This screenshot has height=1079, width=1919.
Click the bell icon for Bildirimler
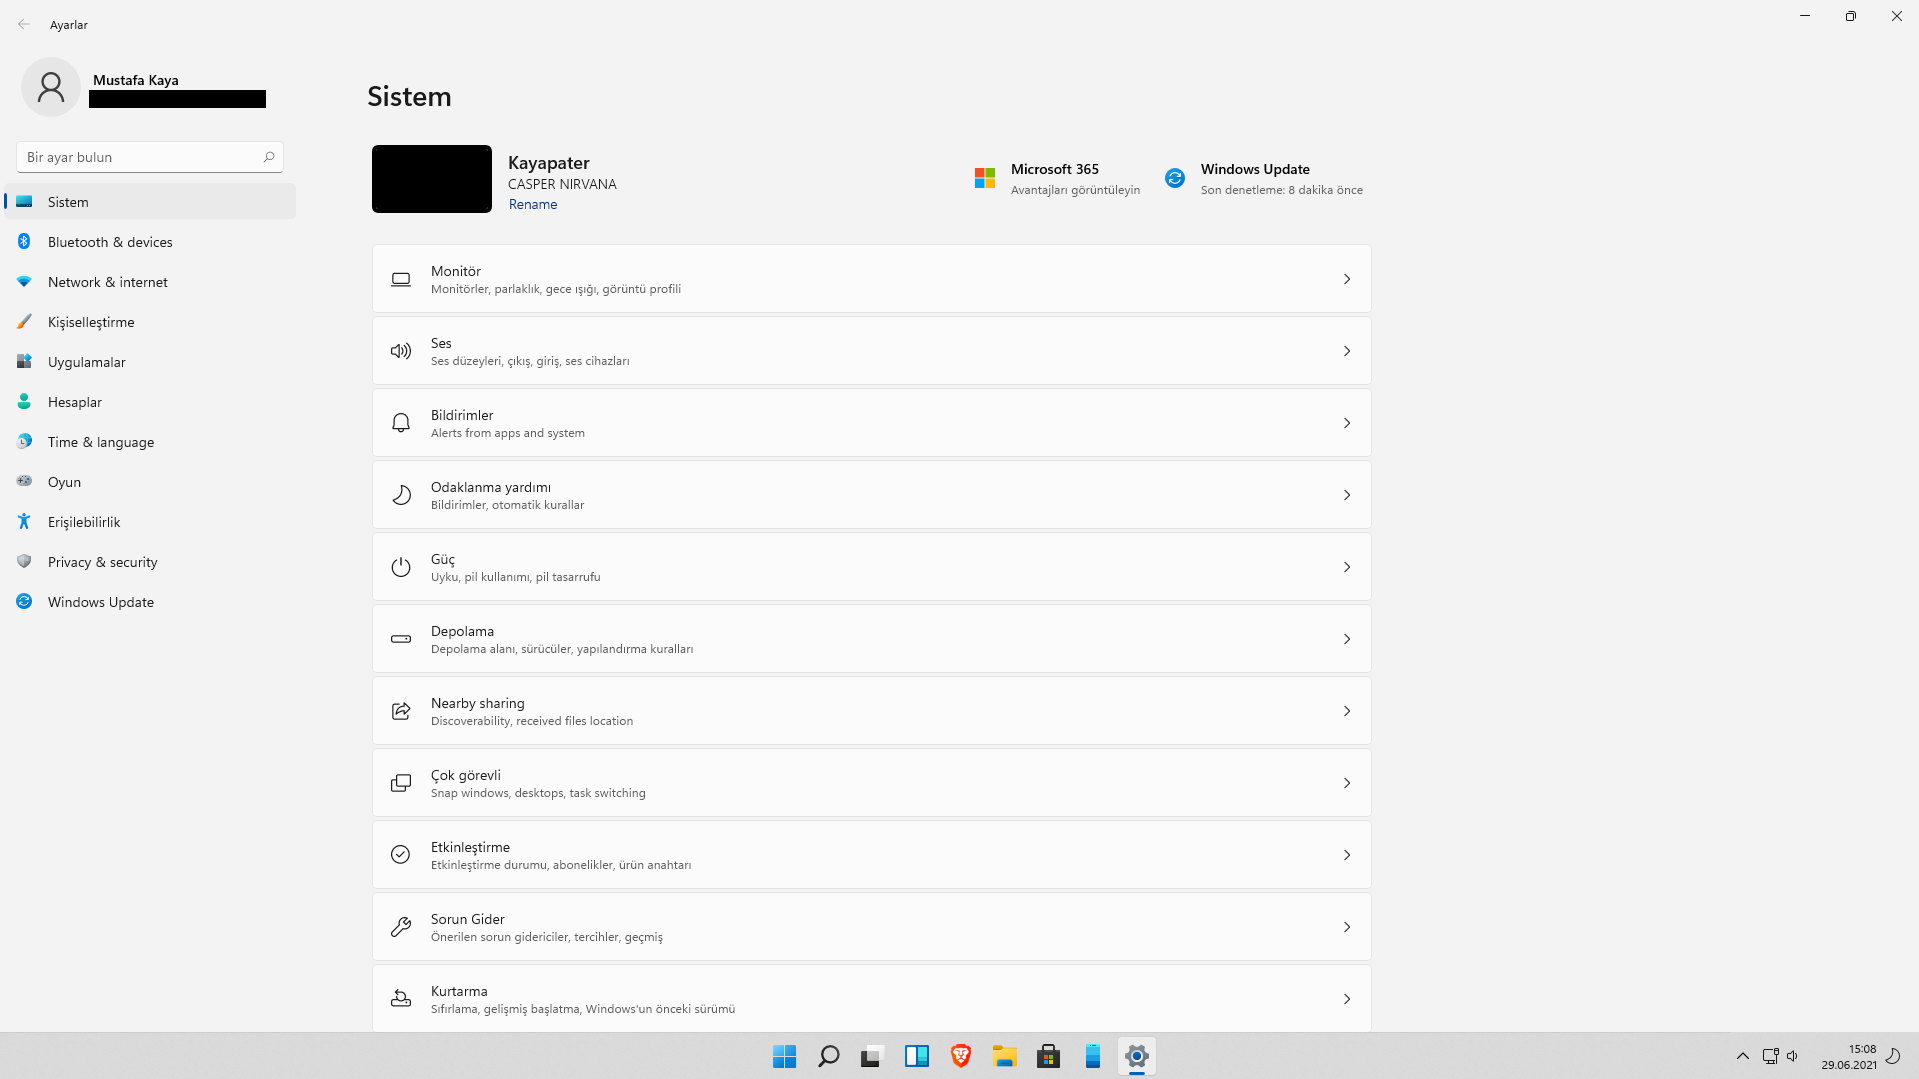tap(401, 423)
